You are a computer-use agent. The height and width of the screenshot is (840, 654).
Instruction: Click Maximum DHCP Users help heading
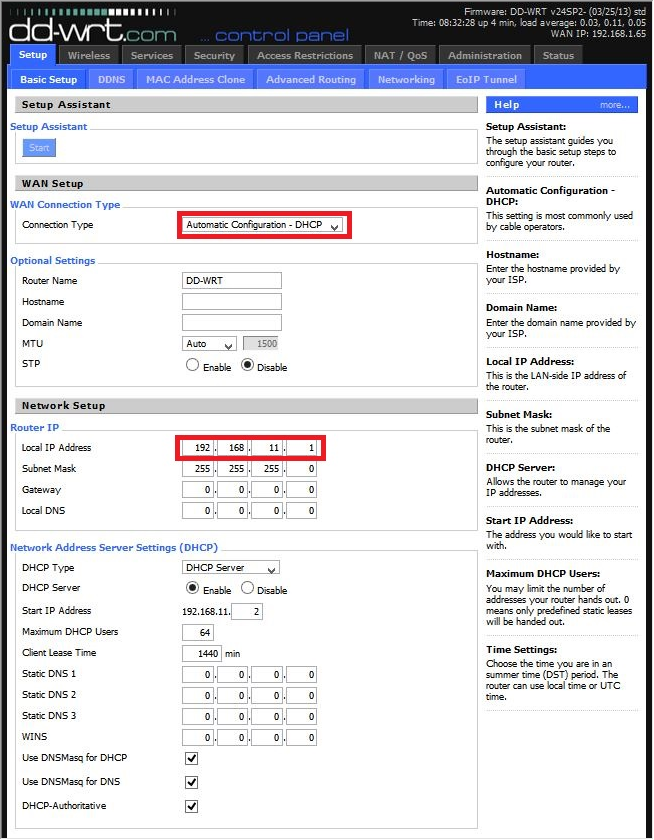click(x=543, y=573)
